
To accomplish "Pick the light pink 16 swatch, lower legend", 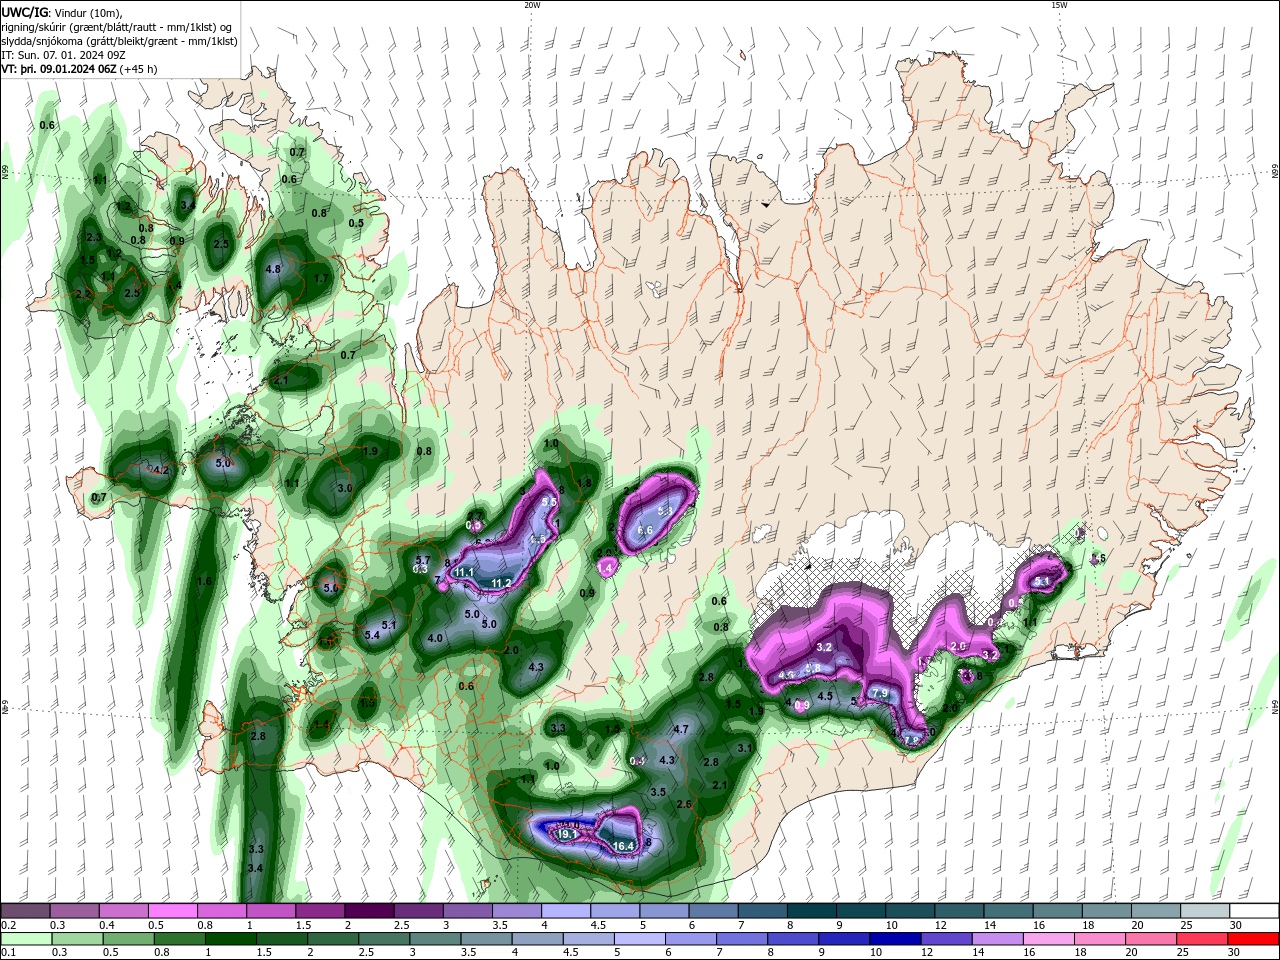I will click(1049, 938).
